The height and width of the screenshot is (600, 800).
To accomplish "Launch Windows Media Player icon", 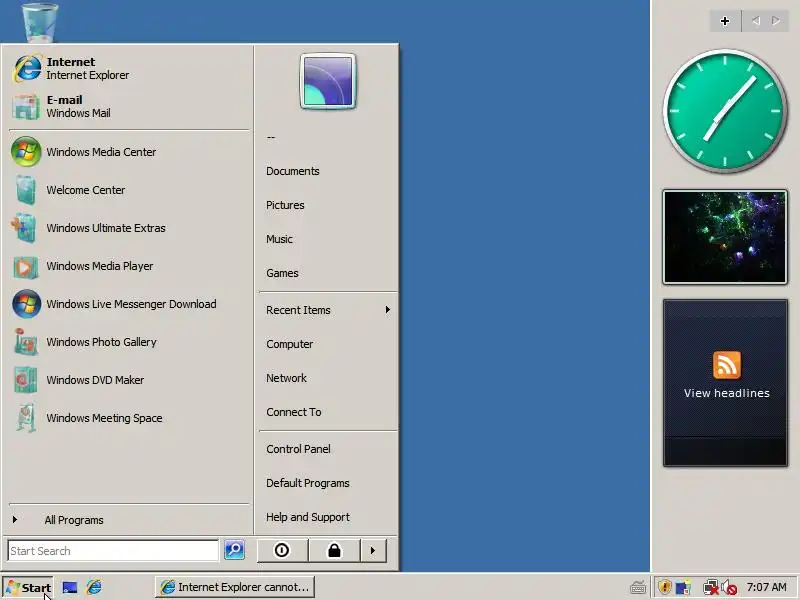I will pyautogui.click(x=26, y=266).
